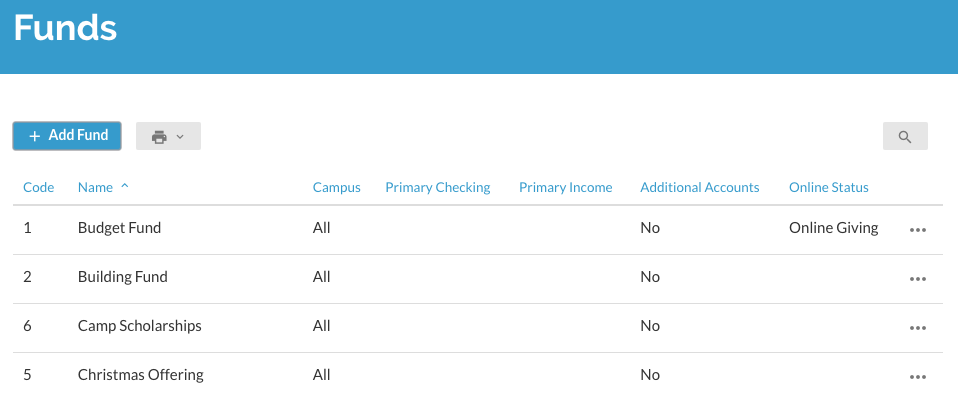
Task: Click the sort arrow beside Name column
Action: click(125, 186)
